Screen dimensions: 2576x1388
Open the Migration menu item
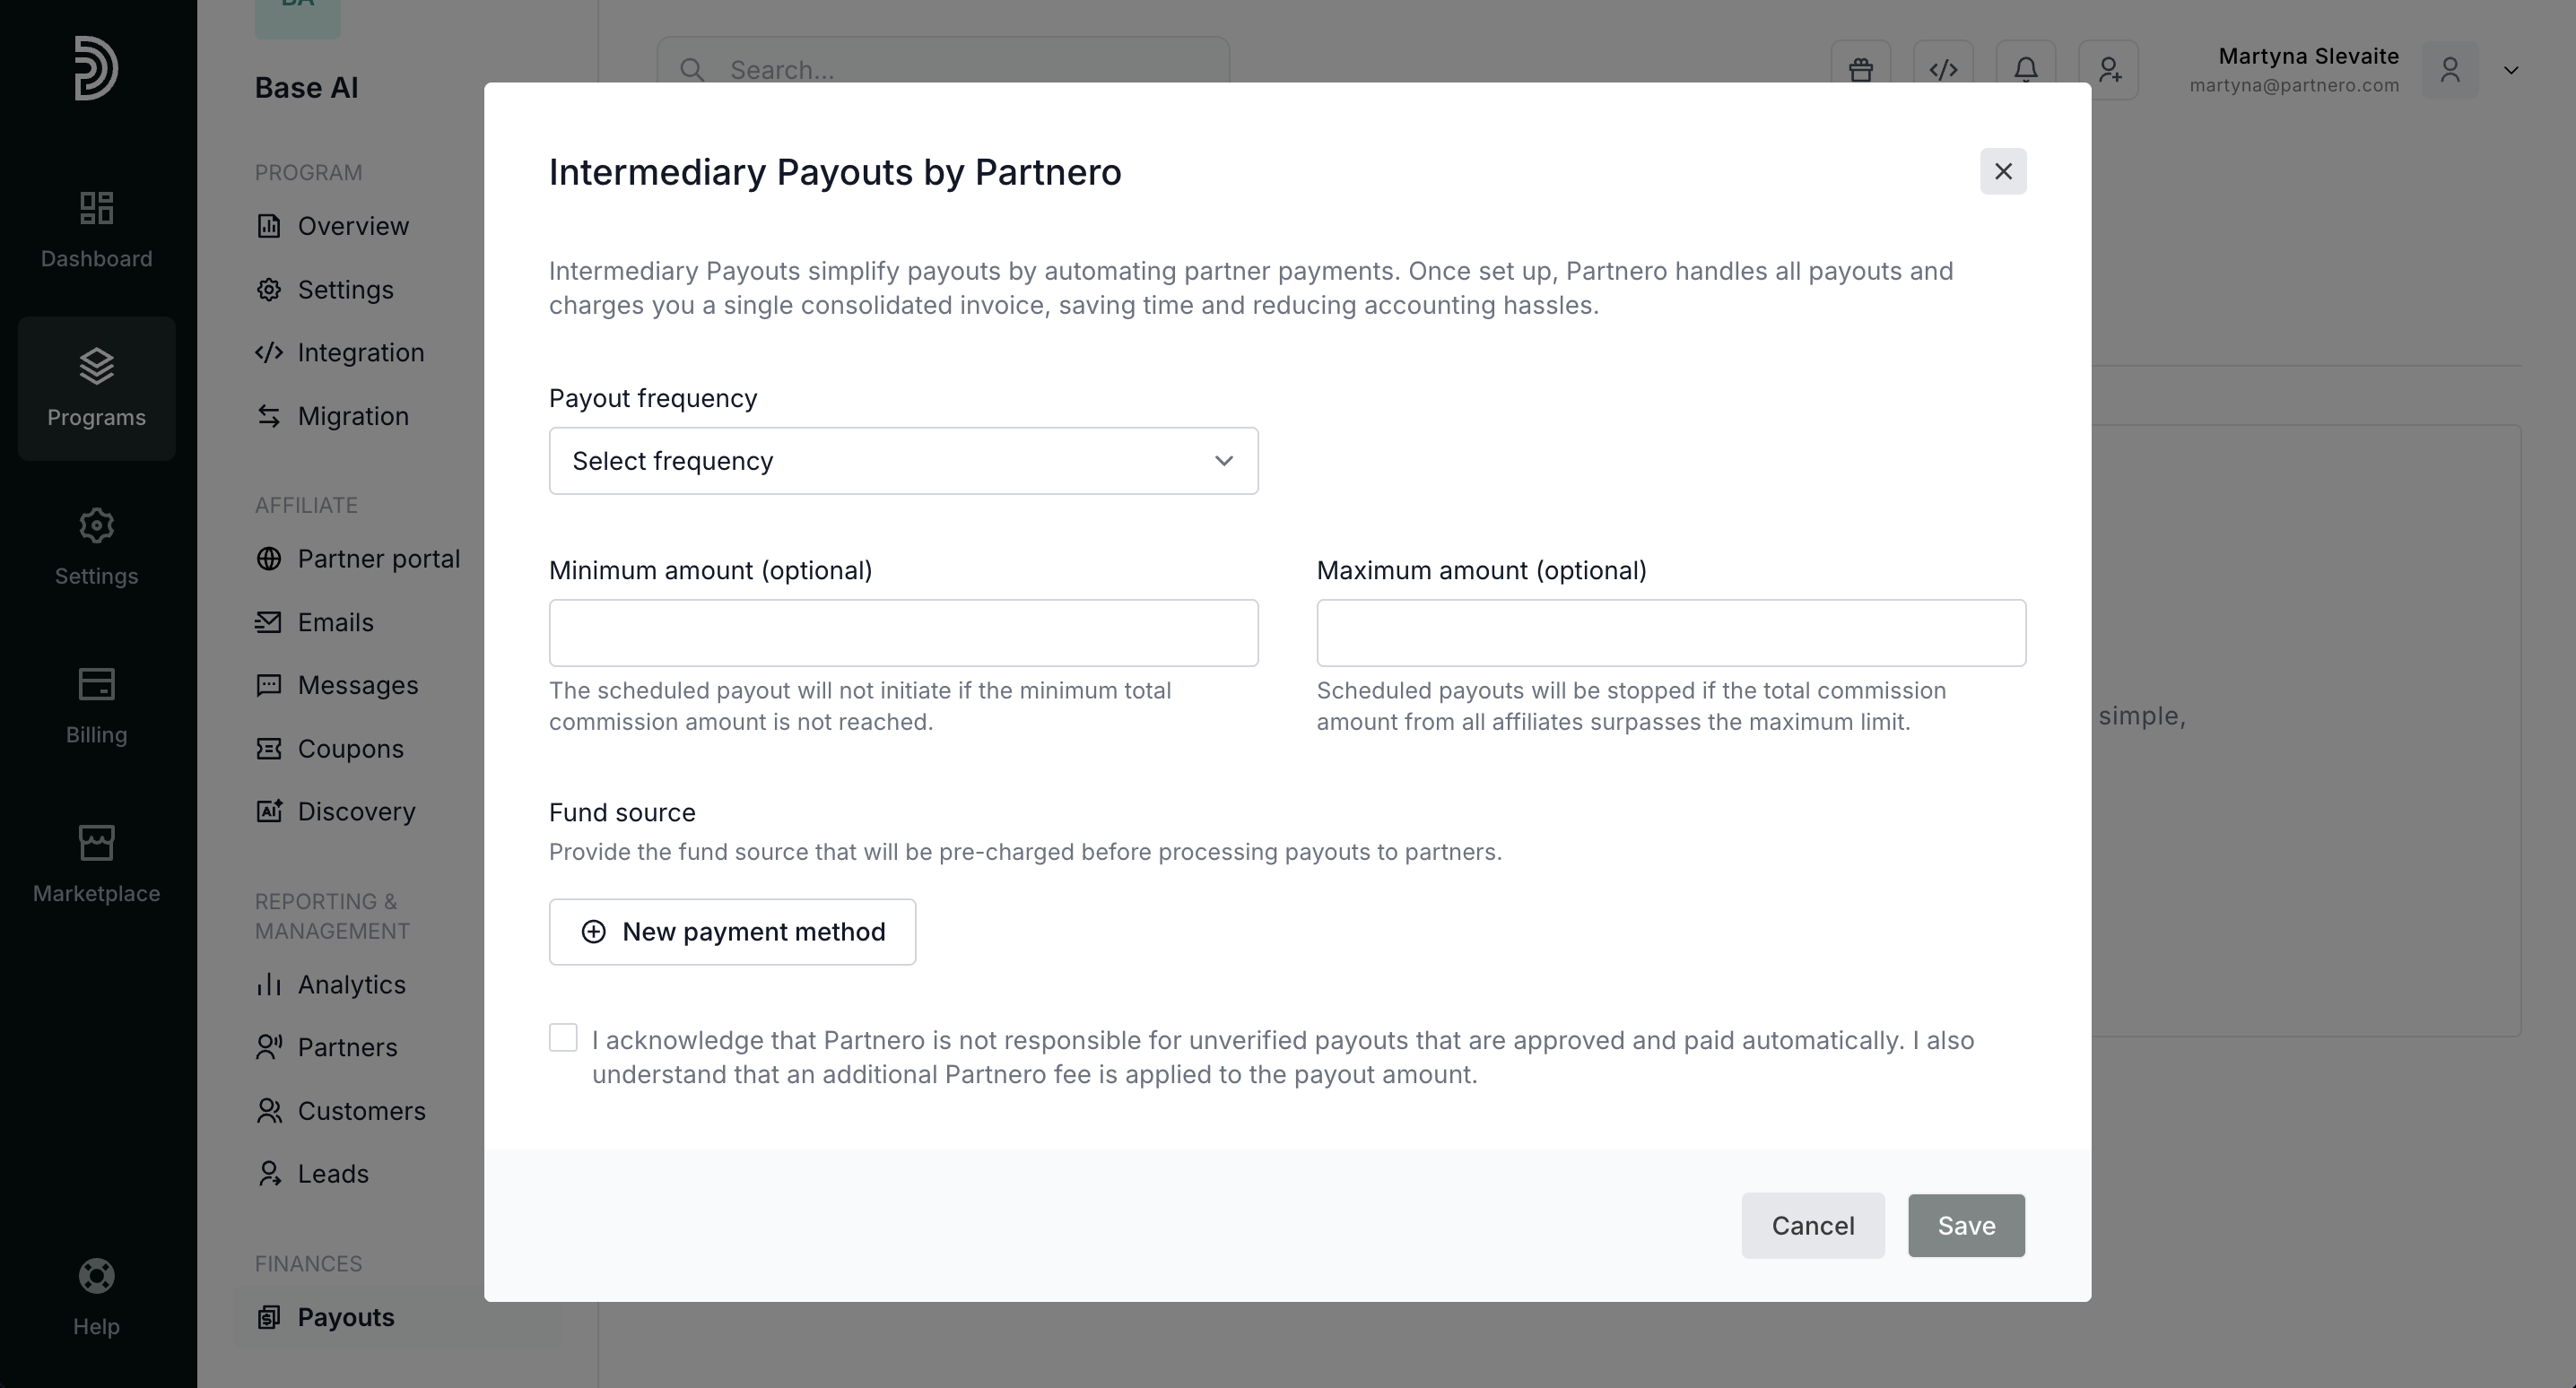(x=352, y=416)
